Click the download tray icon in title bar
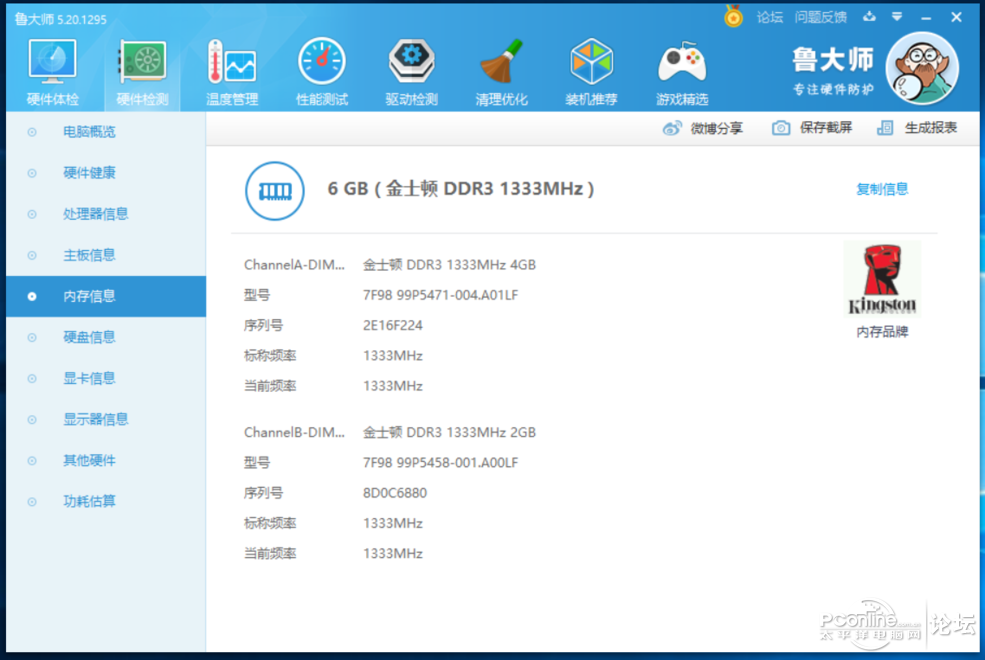The image size is (985, 660). click(869, 17)
